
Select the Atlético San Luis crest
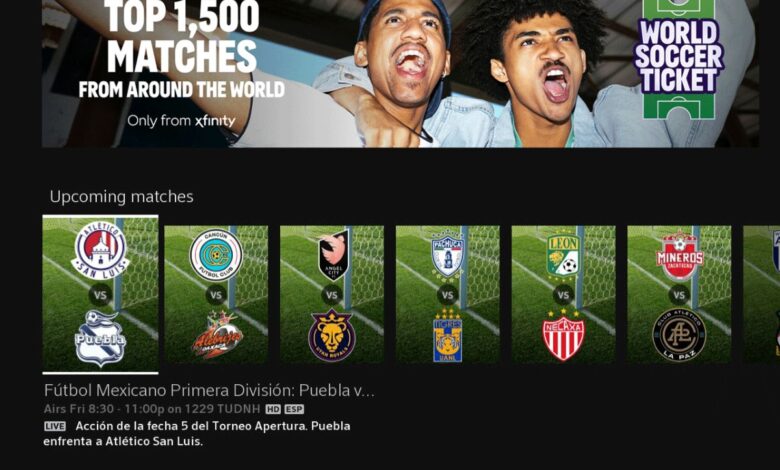[x=100, y=249]
